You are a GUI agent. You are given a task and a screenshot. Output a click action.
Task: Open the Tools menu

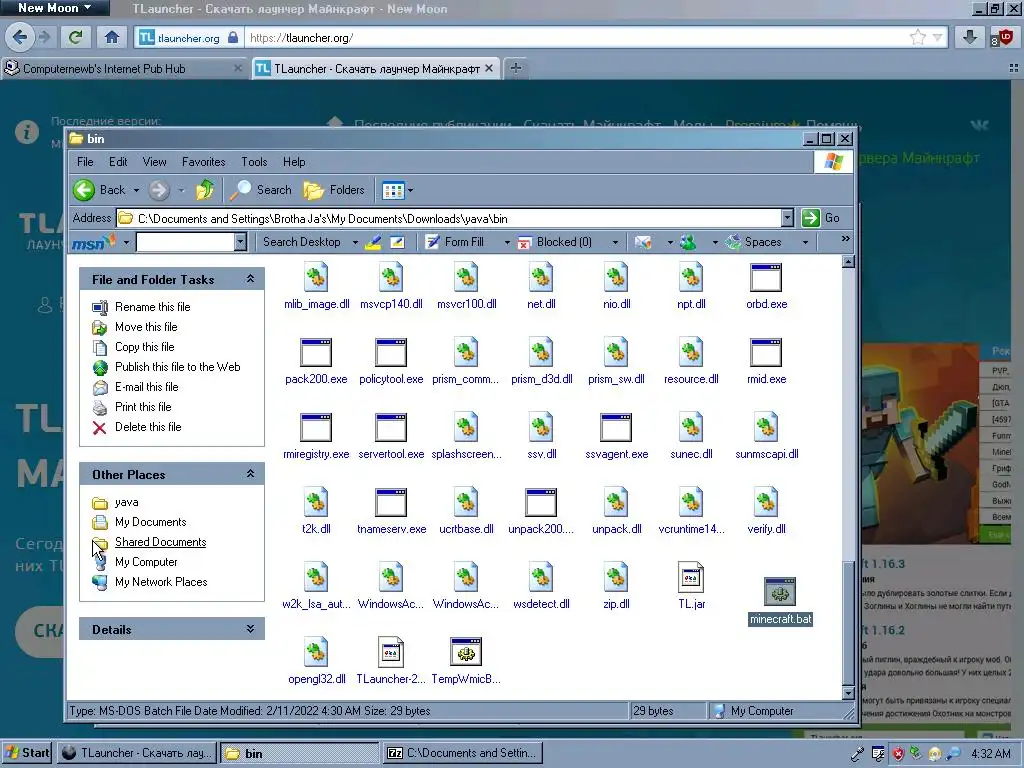[x=254, y=162]
